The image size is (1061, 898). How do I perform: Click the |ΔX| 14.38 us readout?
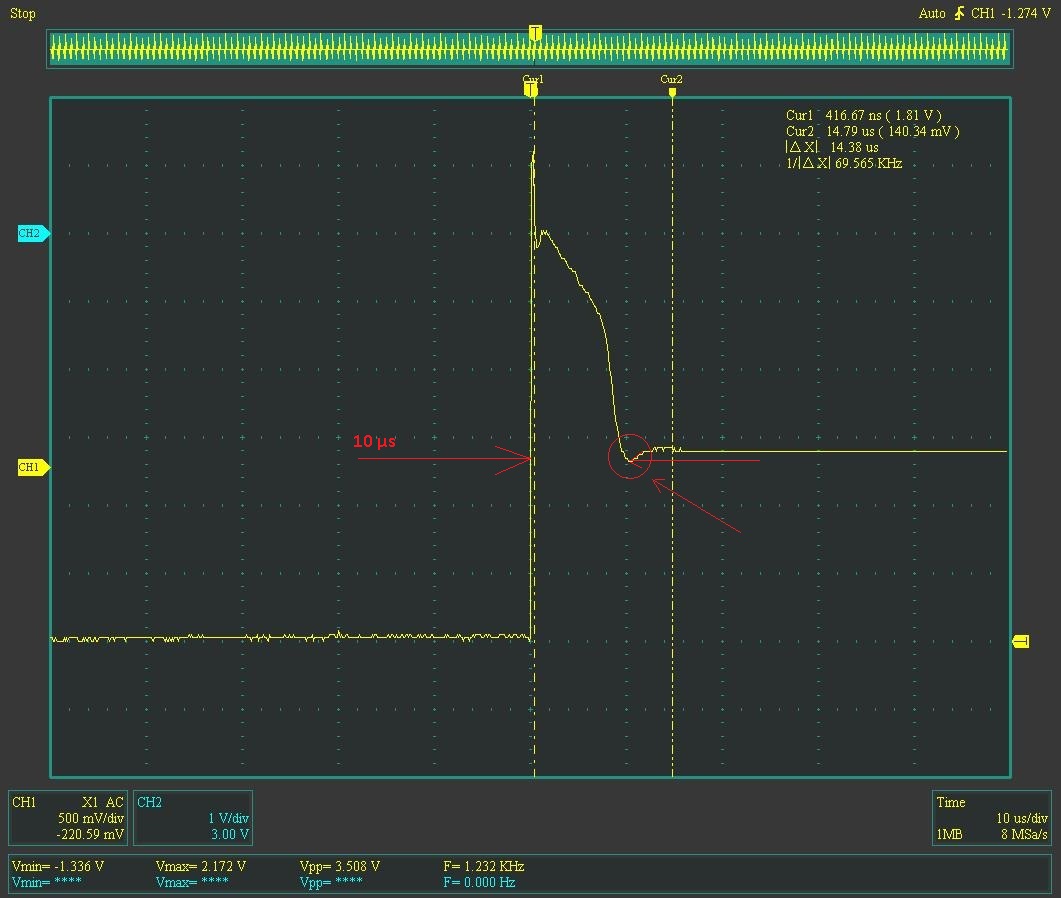point(832,147)
